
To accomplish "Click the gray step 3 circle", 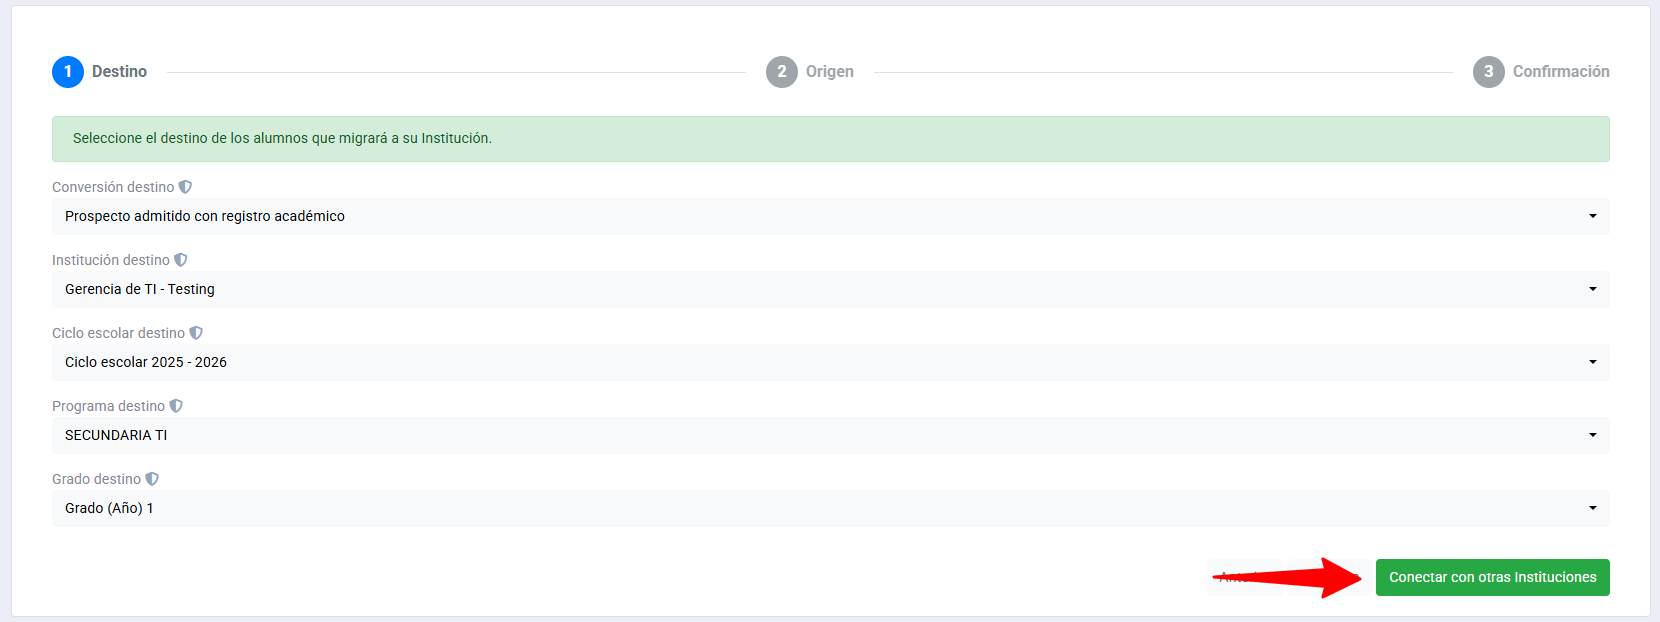I will point(1488,72).
